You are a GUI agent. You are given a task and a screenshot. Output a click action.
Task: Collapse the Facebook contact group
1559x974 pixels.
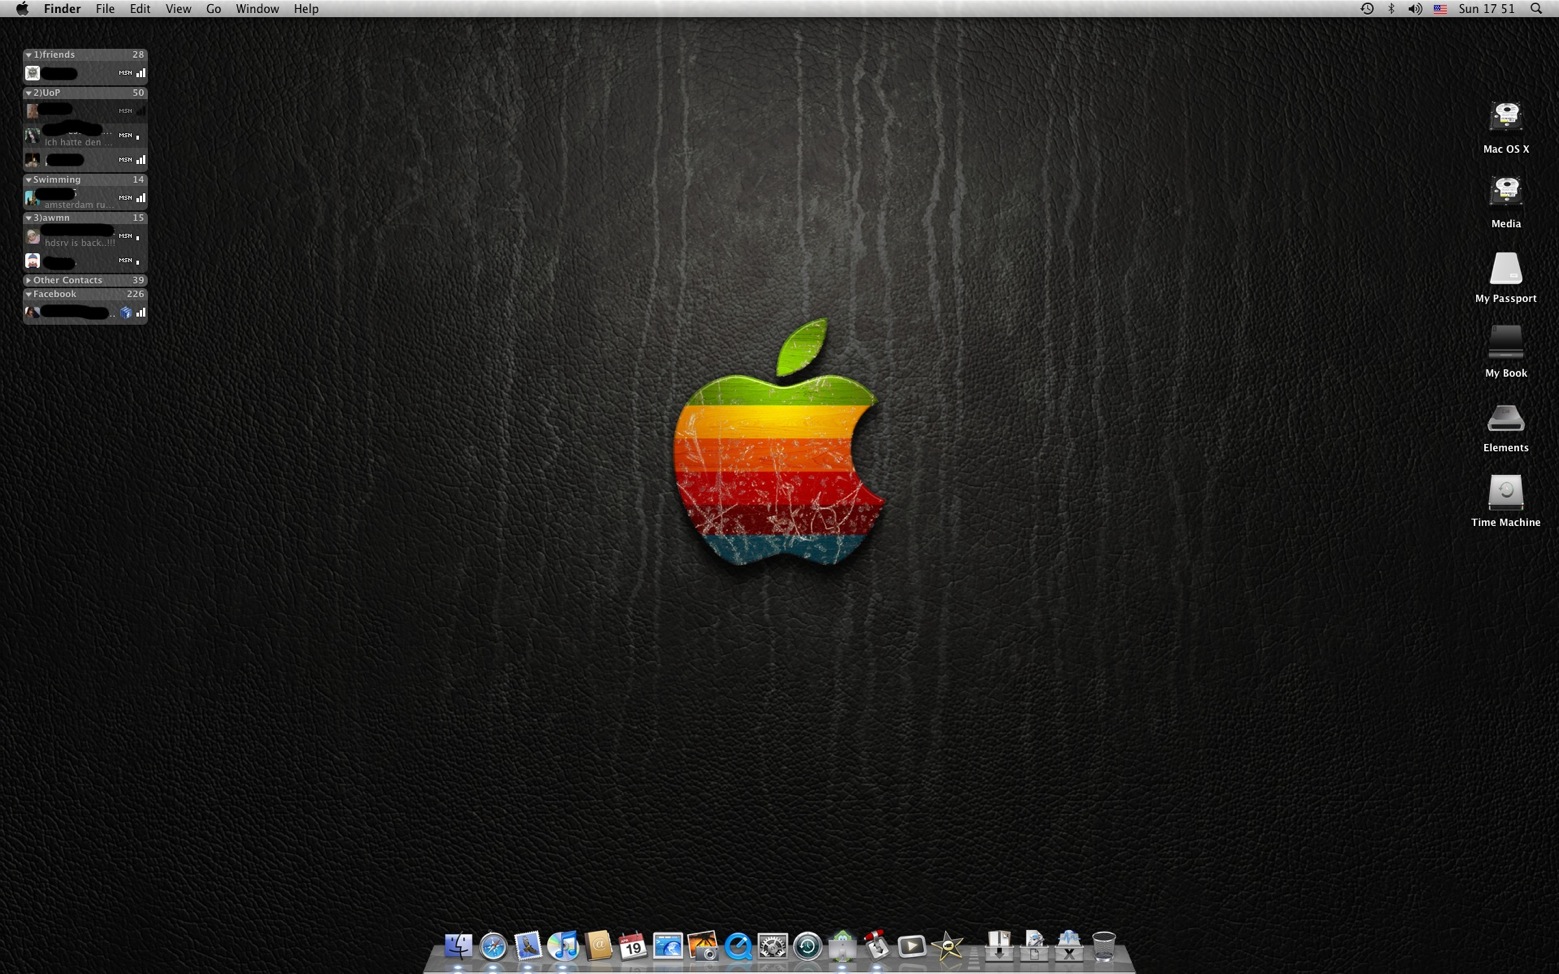(28, 295)
